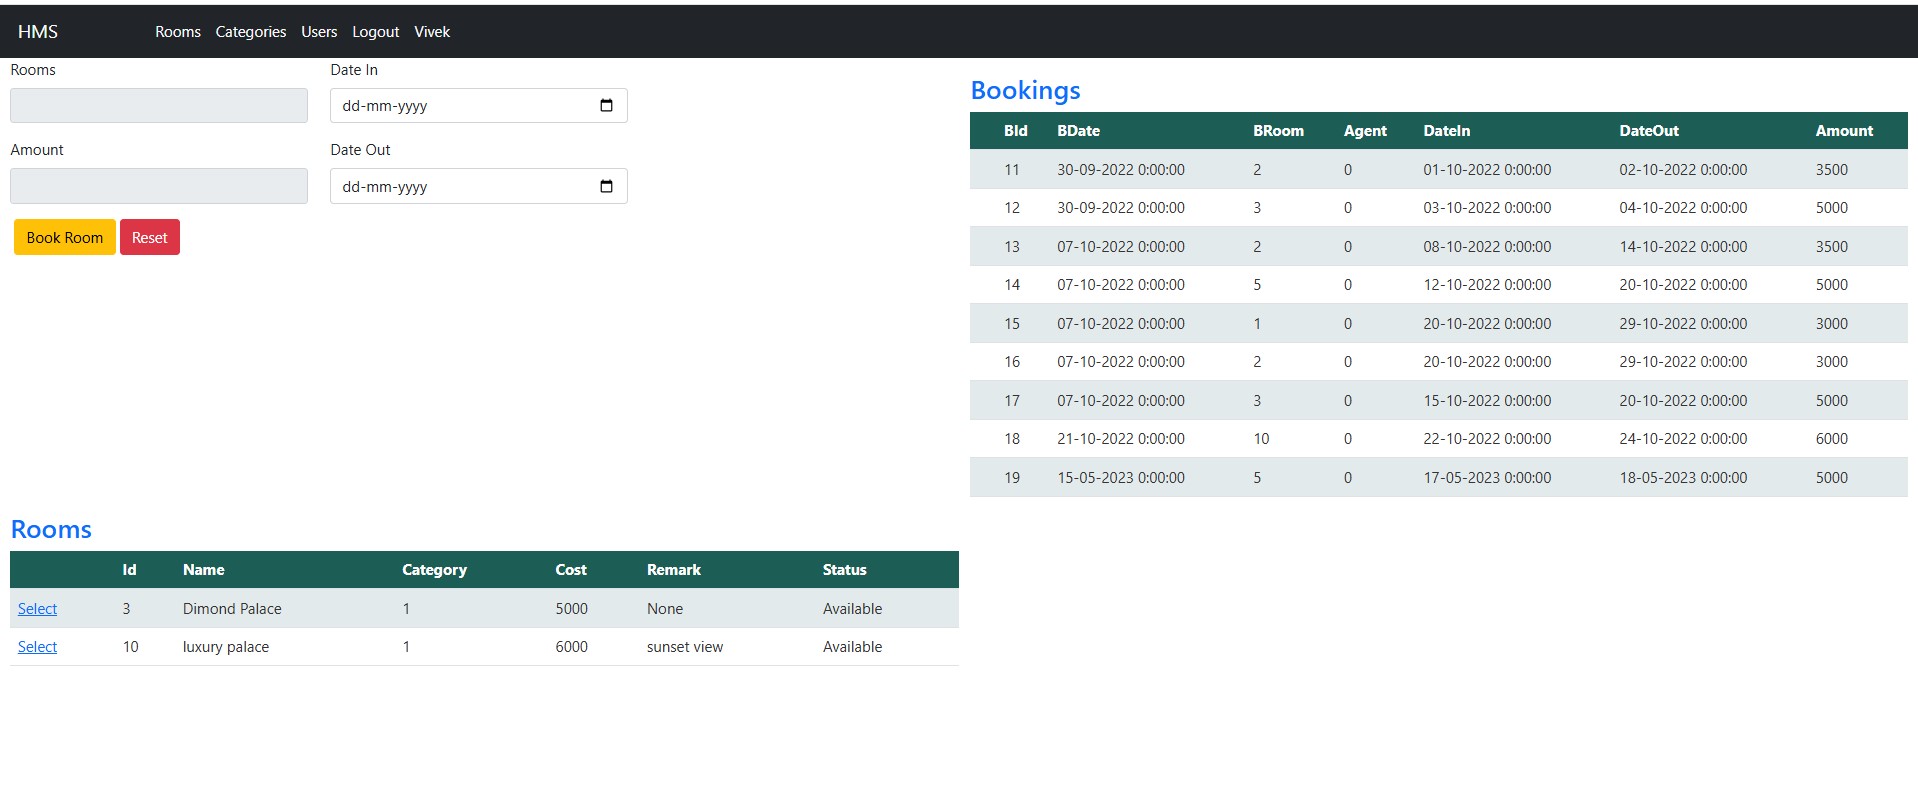Click booking ID 19 cell

[1012, 478]
